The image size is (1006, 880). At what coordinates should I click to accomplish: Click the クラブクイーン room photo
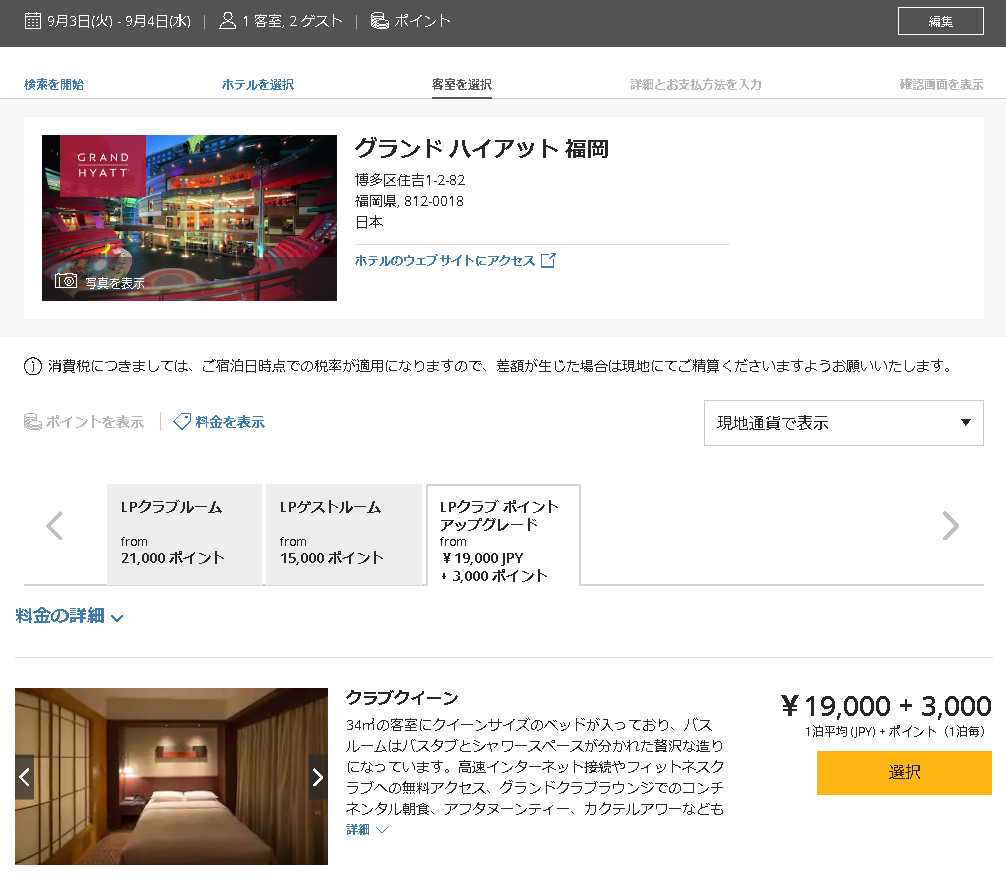click(x=171, y=777)
